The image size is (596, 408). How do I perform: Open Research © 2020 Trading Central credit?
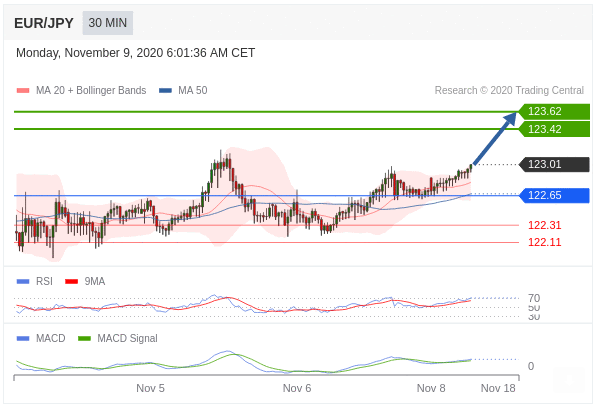[x=509, y=90]
